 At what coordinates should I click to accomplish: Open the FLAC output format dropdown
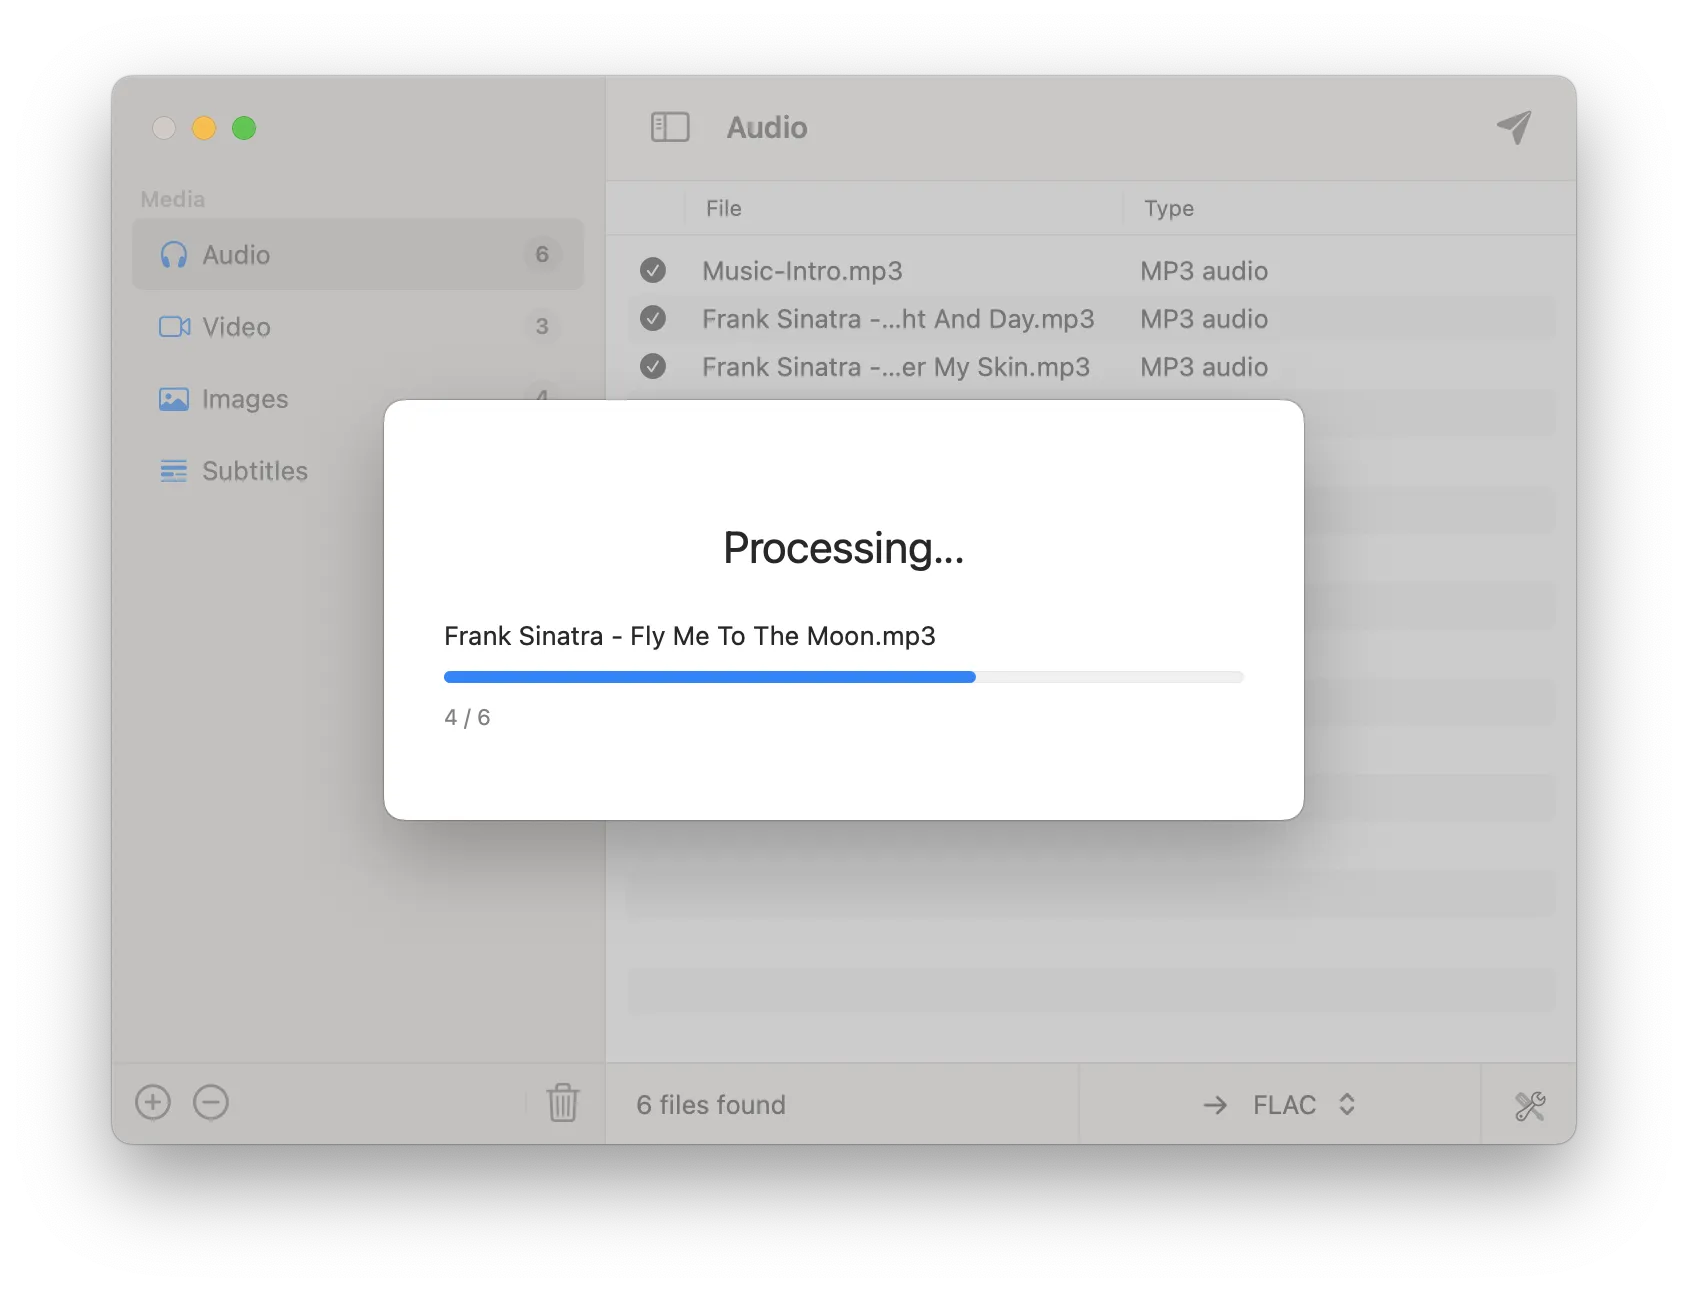pos(1300,1105)
